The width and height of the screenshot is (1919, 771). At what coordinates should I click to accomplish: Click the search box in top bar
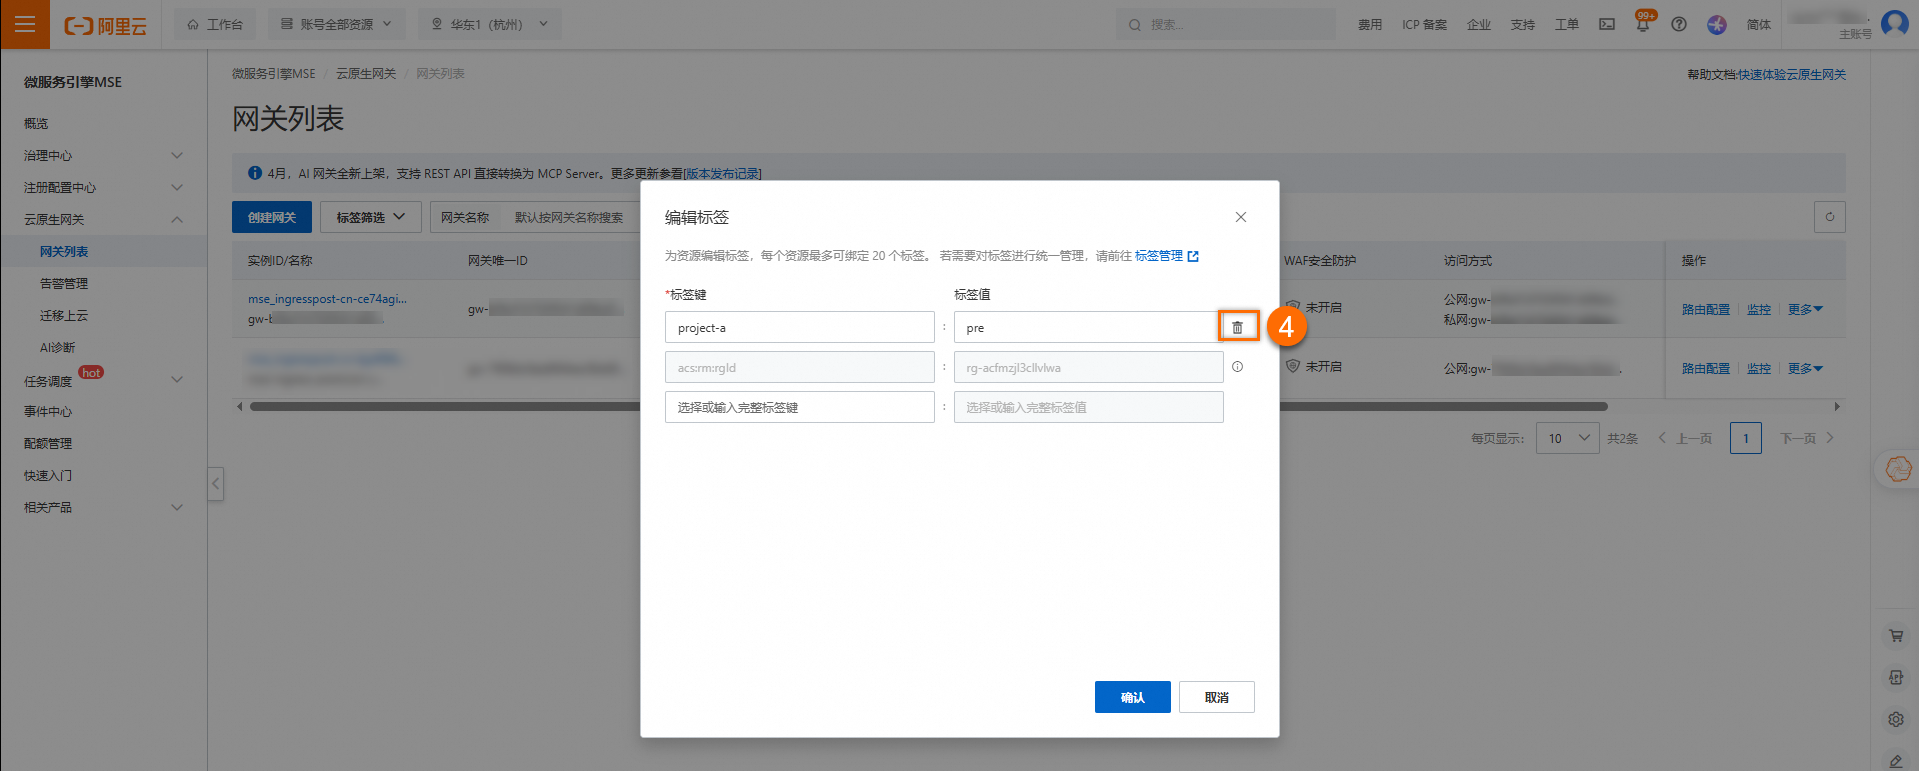coord(1226,24)
